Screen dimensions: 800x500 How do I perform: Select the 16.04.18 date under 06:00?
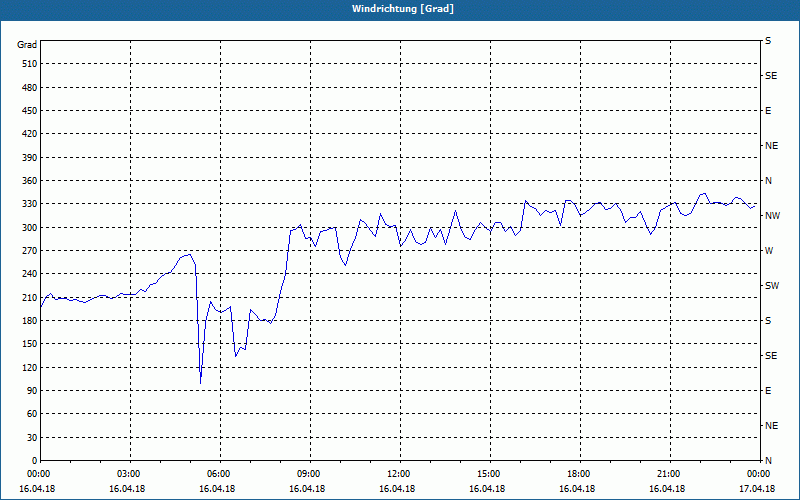coord(217,489)
